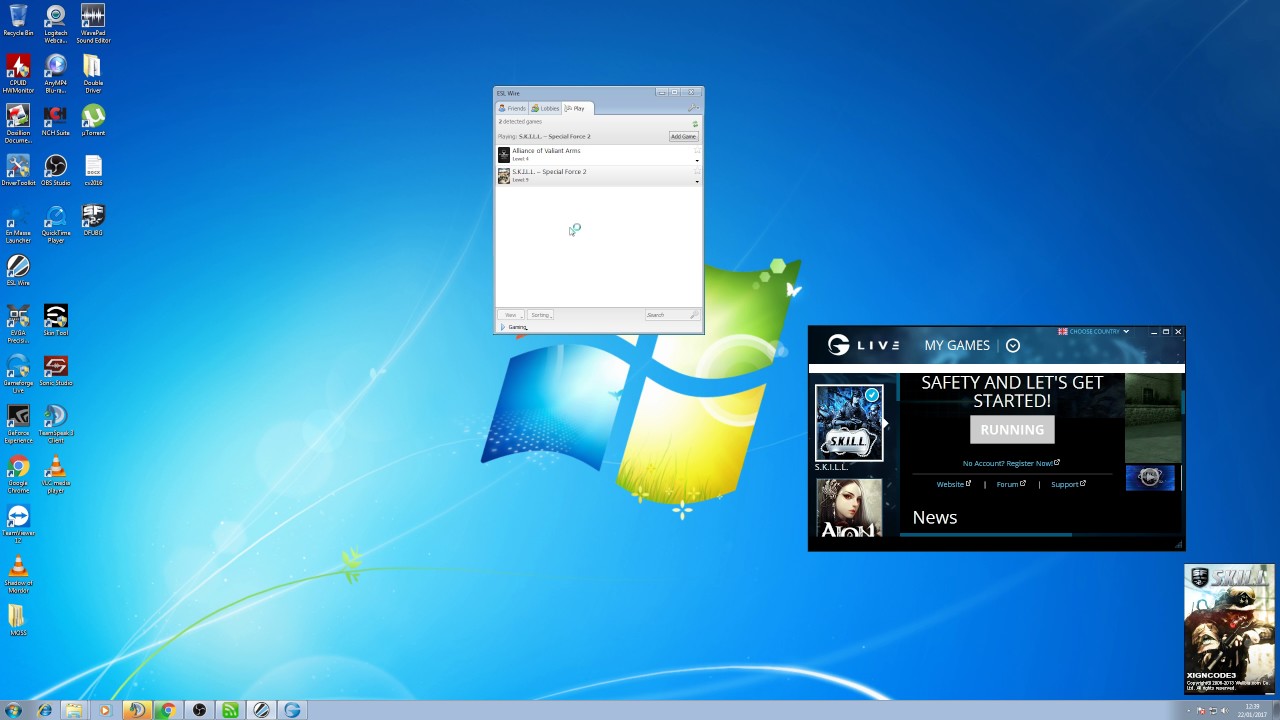Open the View dropdown in ESL Wire
Viewport: 1280px width, 720px height.
[511, 315]
